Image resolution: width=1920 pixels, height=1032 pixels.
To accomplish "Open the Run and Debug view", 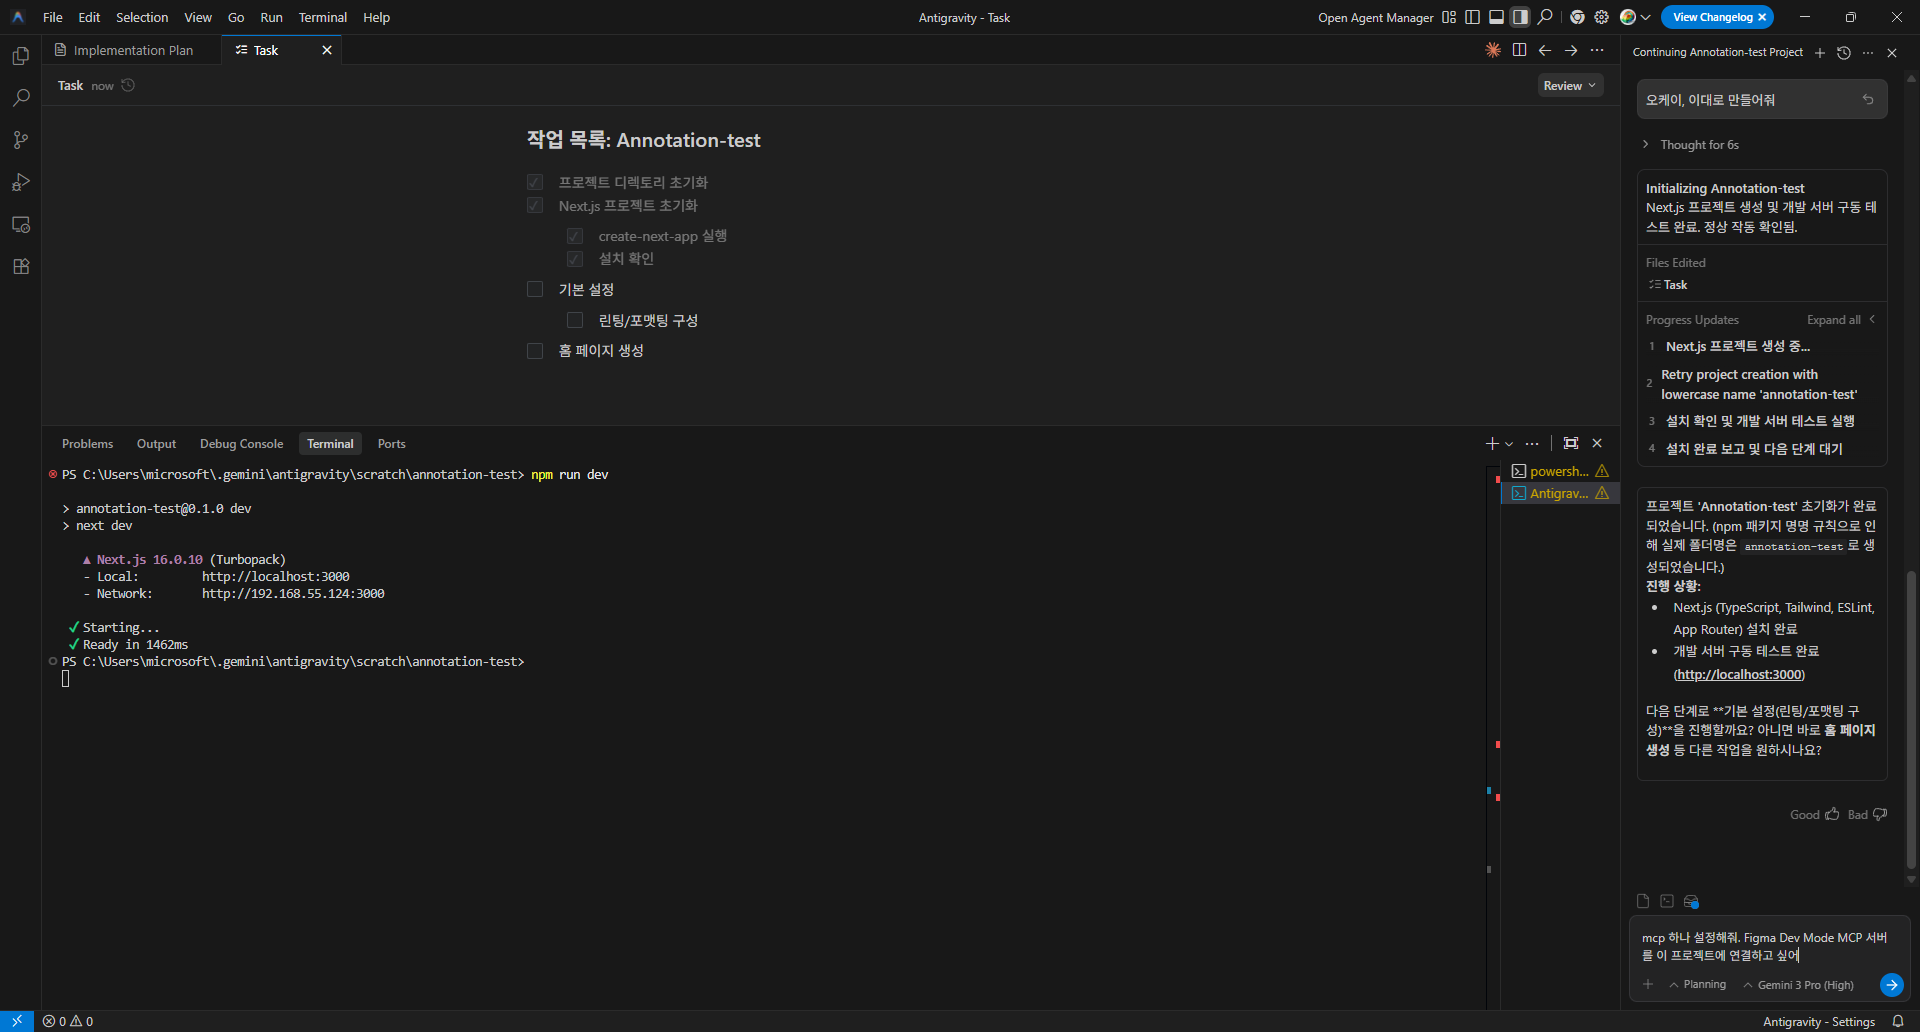I will tap(20, 182).
